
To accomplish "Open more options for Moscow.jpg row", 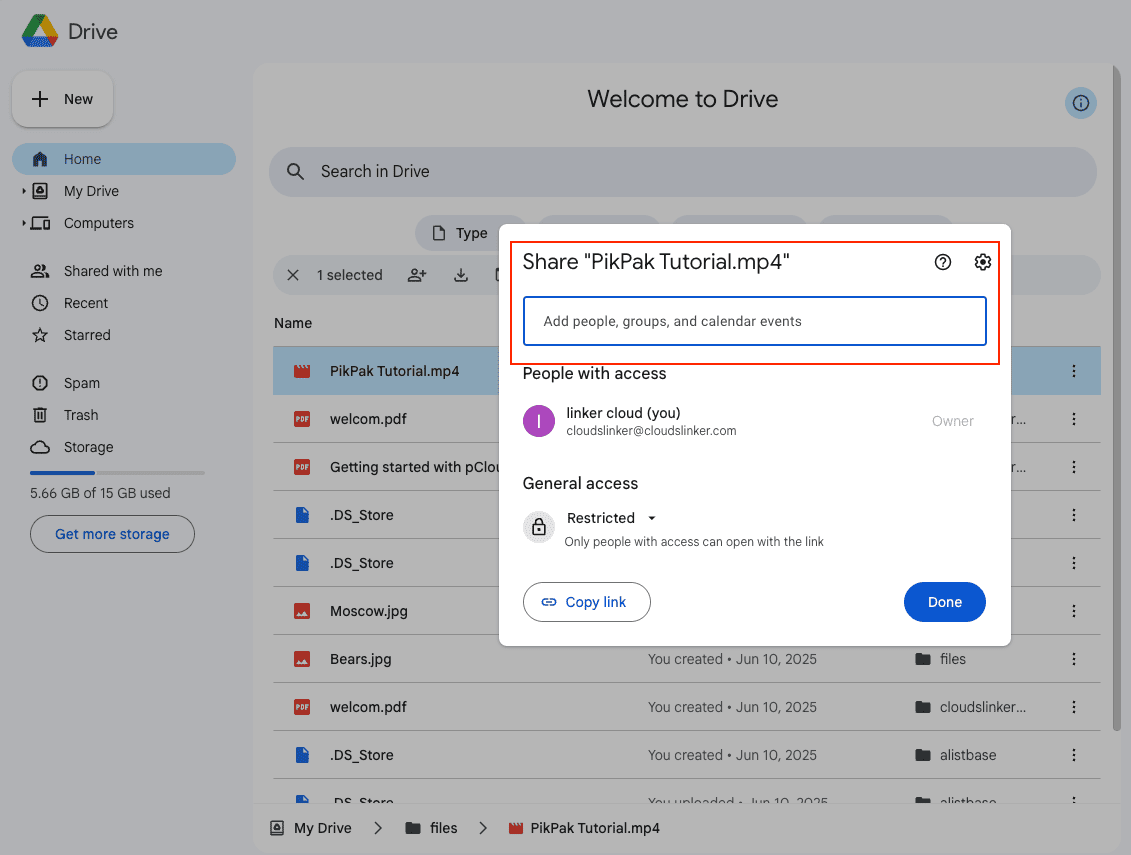I will pos(1074,611).
